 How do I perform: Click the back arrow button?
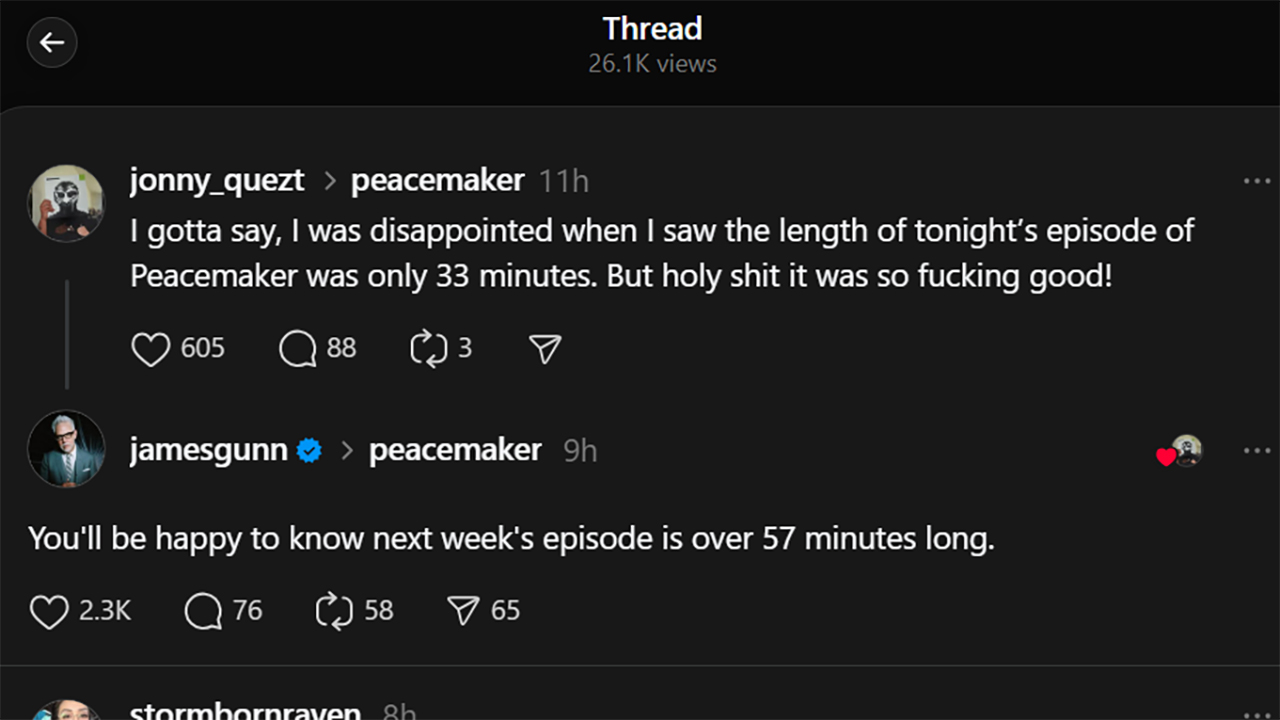52,43
